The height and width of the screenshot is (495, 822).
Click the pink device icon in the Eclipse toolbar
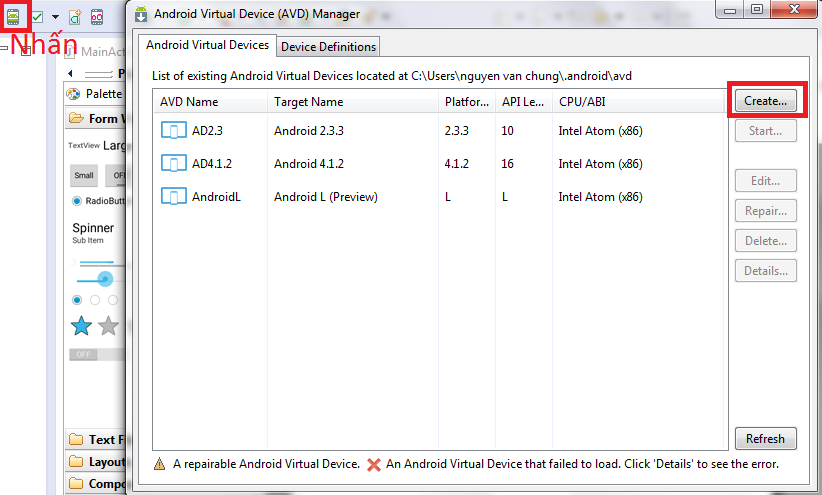coord(97,17)
